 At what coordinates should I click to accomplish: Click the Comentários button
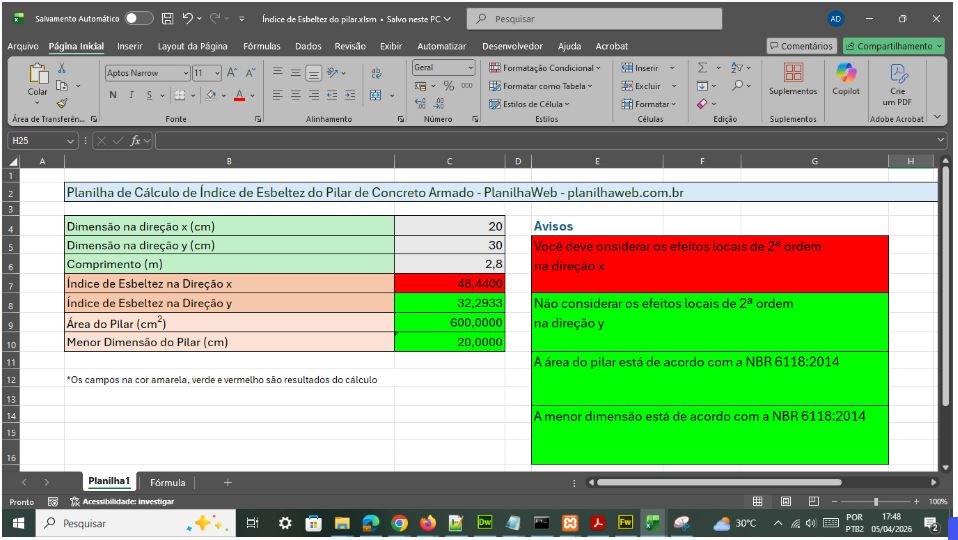801,46
